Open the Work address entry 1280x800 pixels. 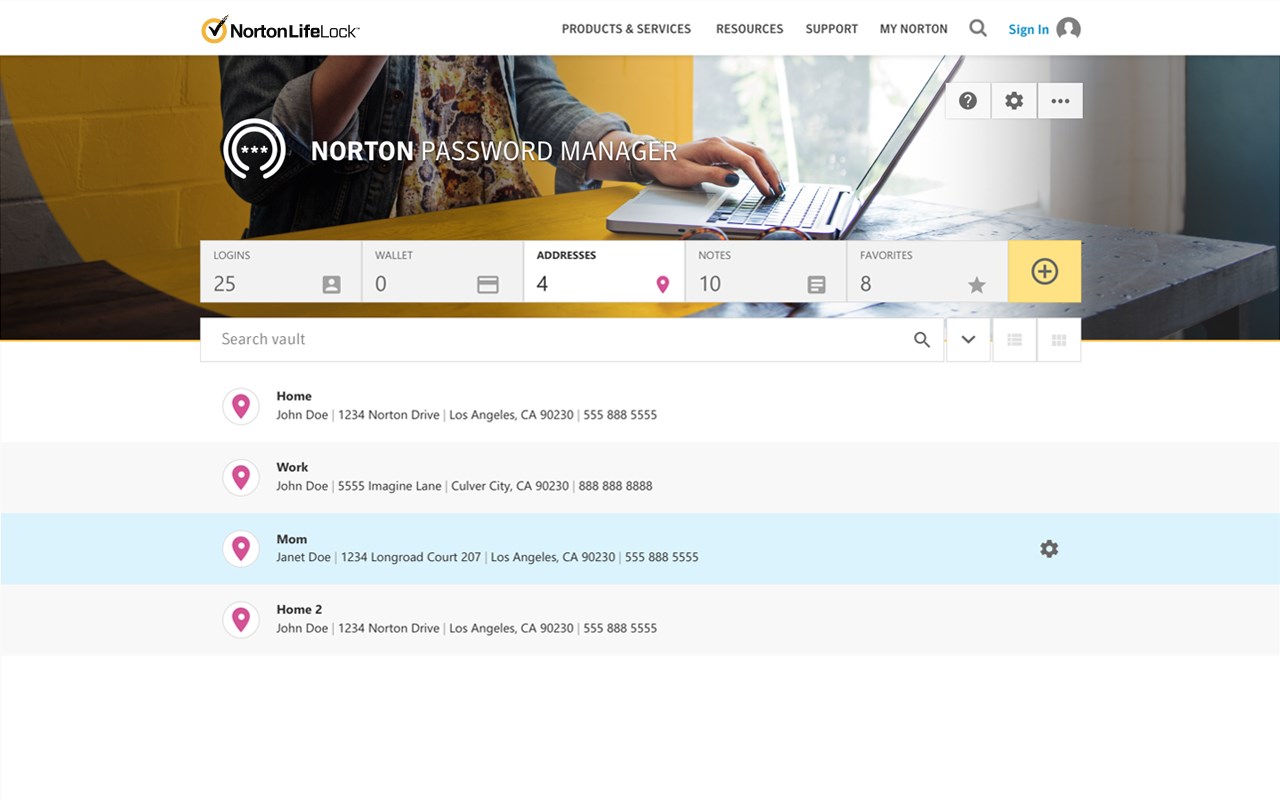(640, 477)
